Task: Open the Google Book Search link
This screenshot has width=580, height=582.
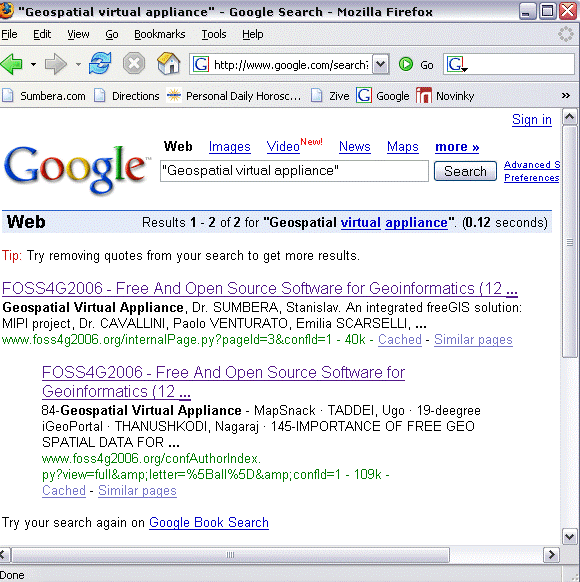Action: click(209, 522)
